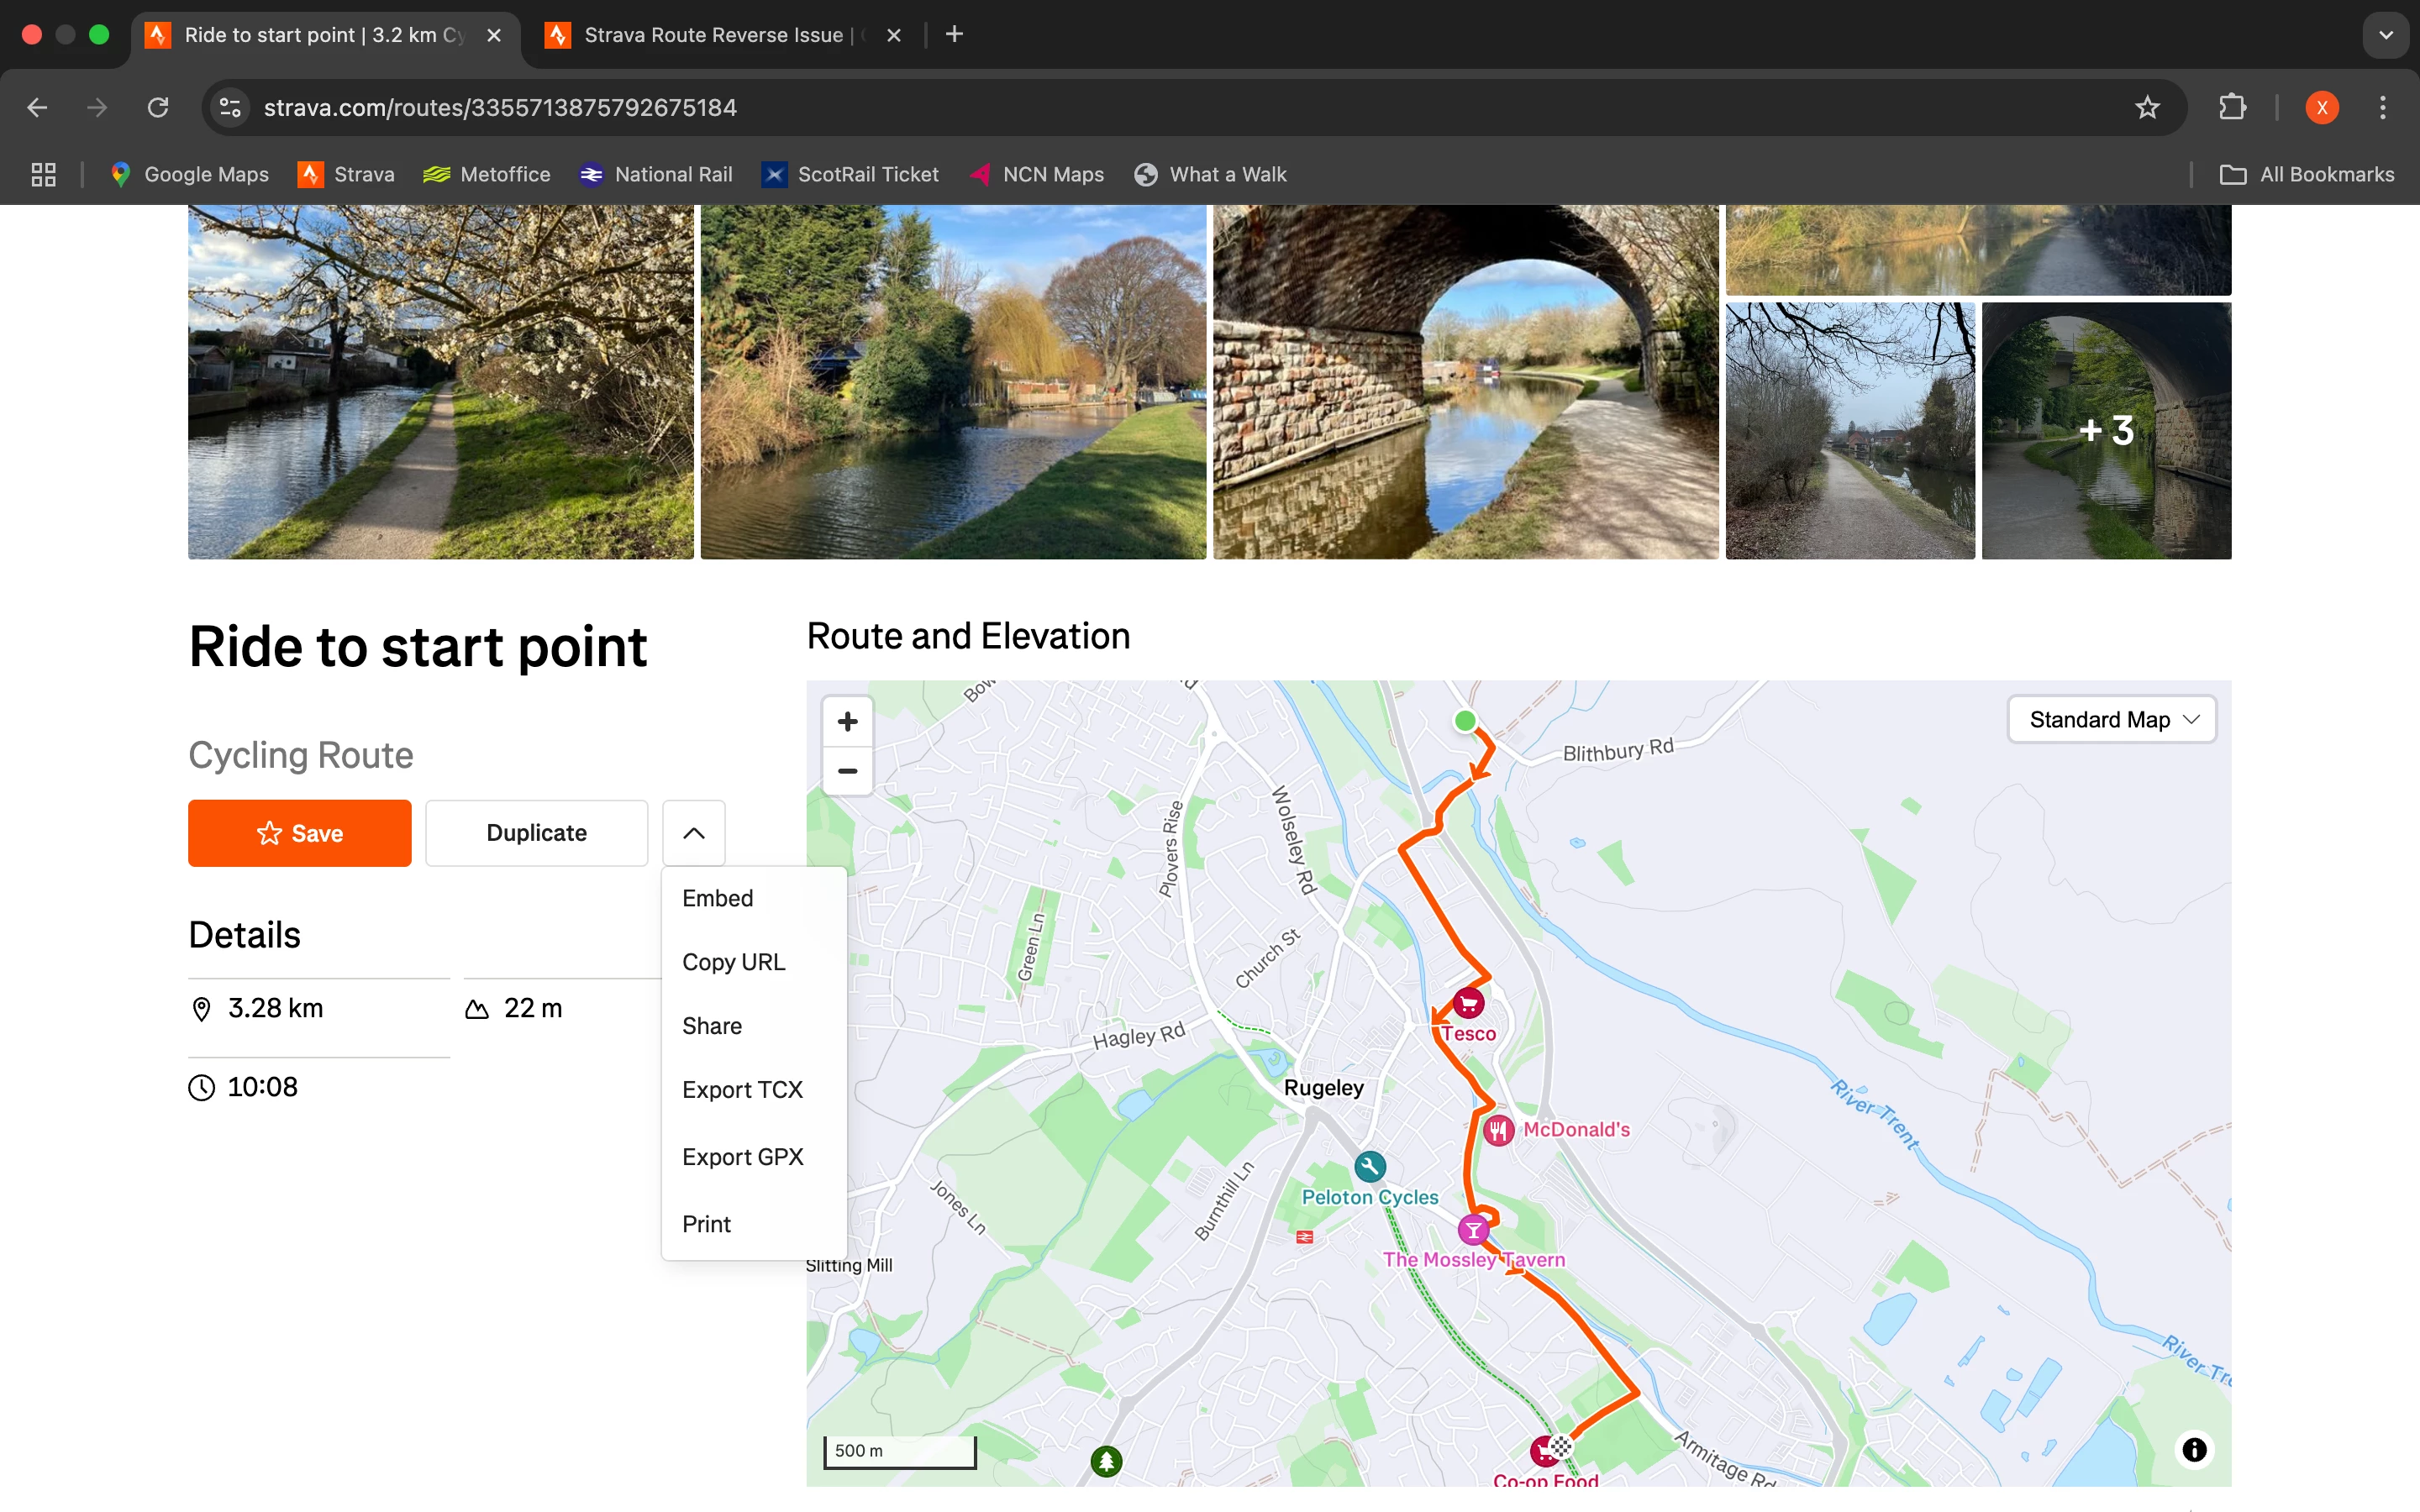Open the map attribution info icon

point(2193,1449)
